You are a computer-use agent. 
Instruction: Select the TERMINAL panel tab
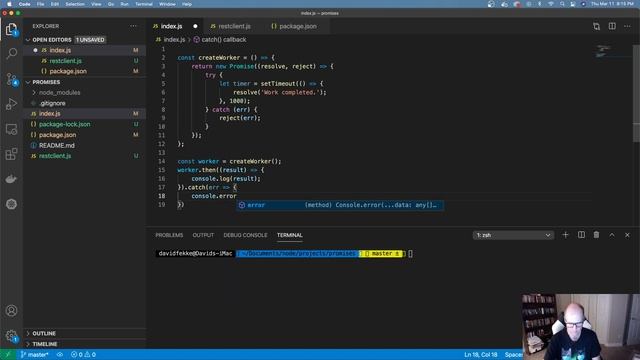pos(289,235)
